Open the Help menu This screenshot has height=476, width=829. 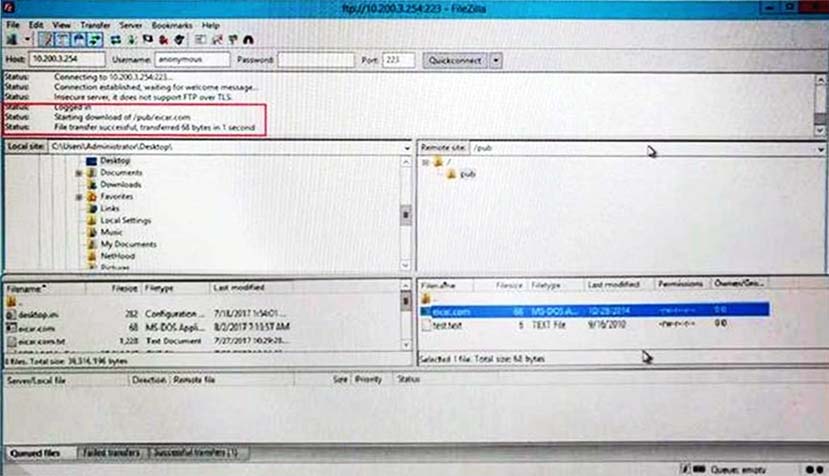(x=210, y=25)
